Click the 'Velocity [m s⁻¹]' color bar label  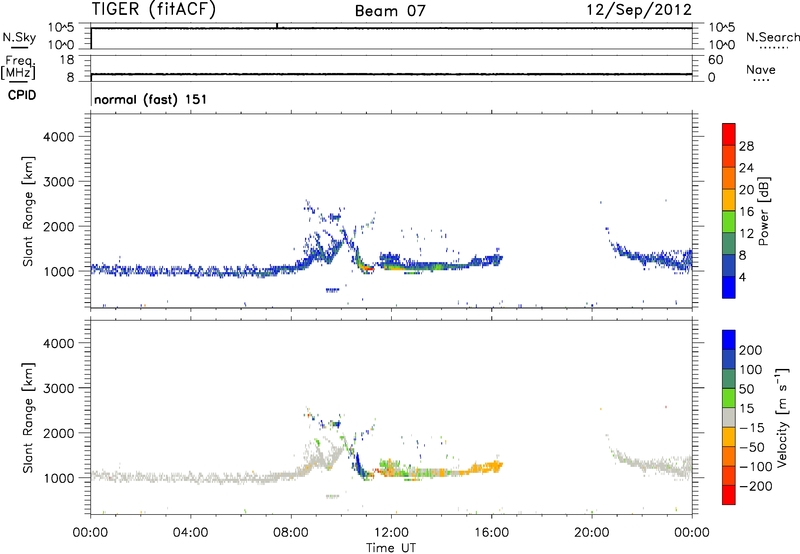783,417
